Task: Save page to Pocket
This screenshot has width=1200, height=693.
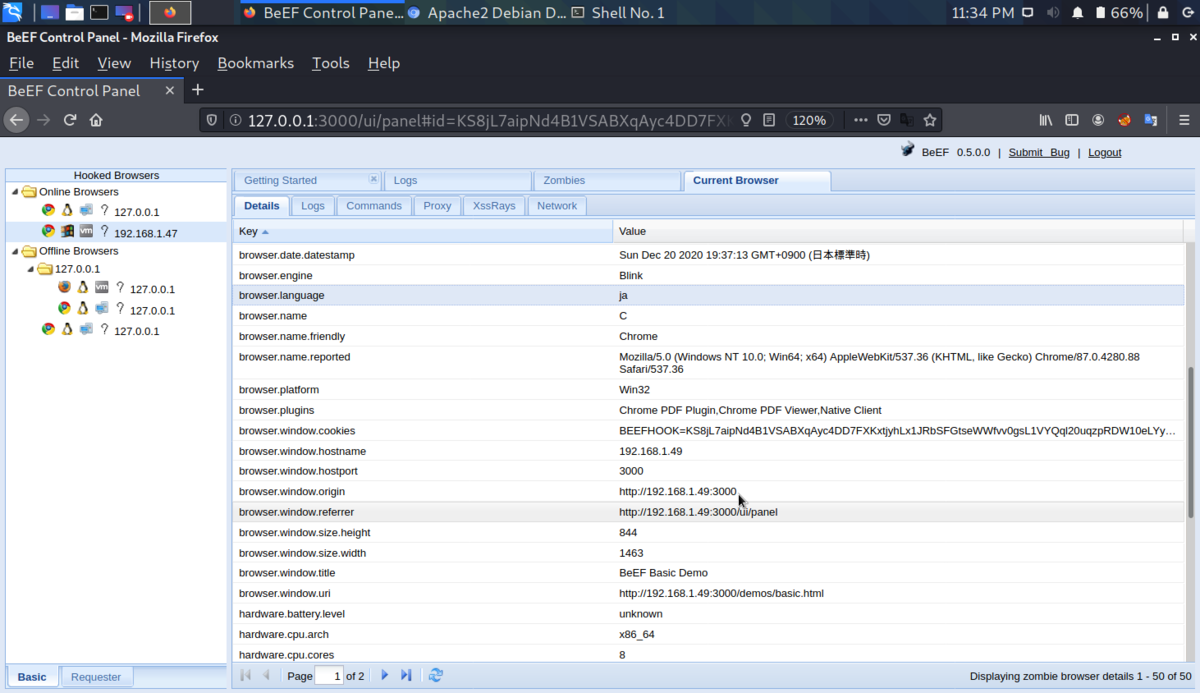Action: (x=884, y=120)
